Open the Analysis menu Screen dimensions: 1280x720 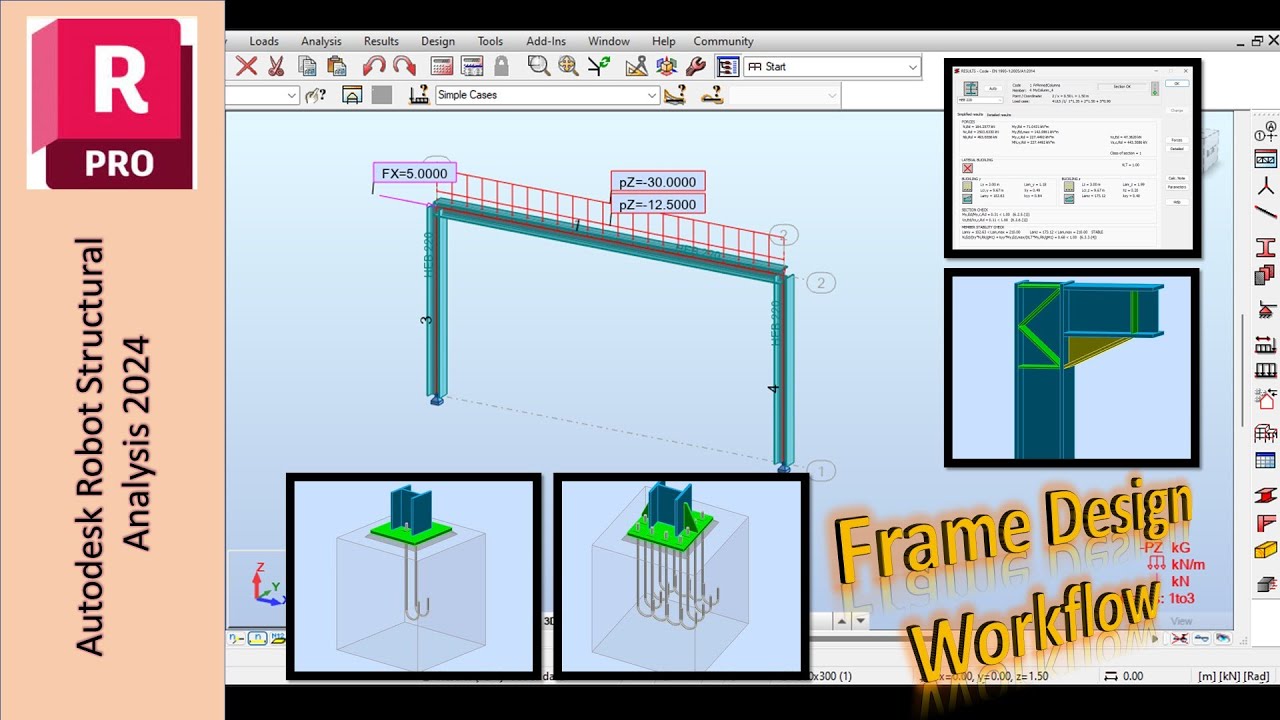[x=321, y=41]
